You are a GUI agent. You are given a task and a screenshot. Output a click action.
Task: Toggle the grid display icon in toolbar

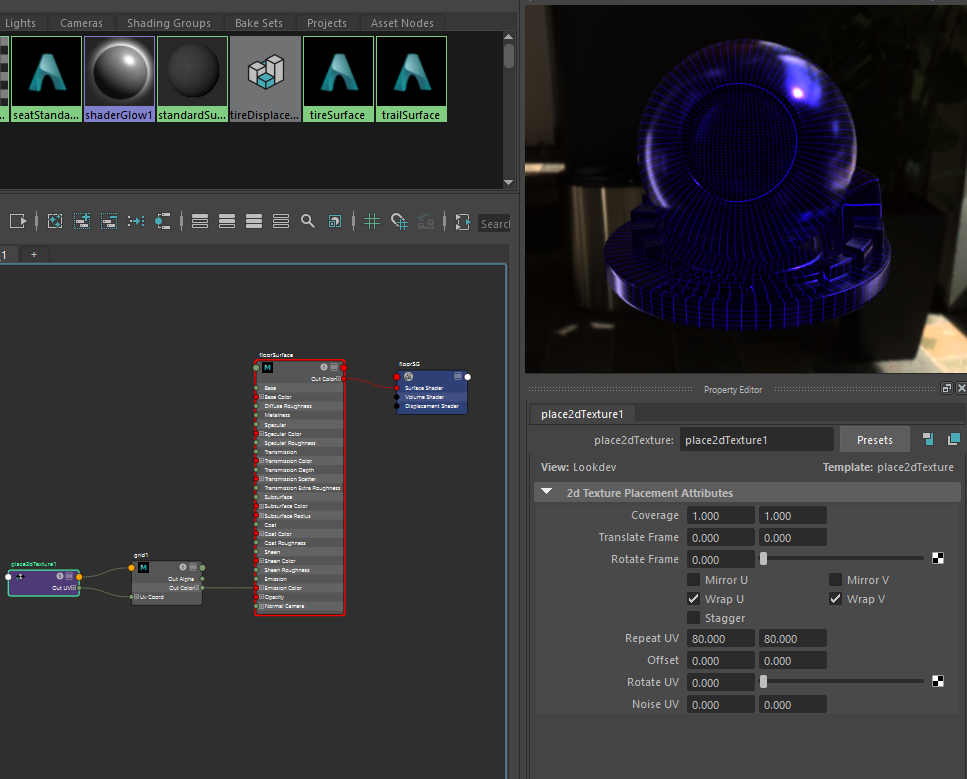tap(372, 221)
